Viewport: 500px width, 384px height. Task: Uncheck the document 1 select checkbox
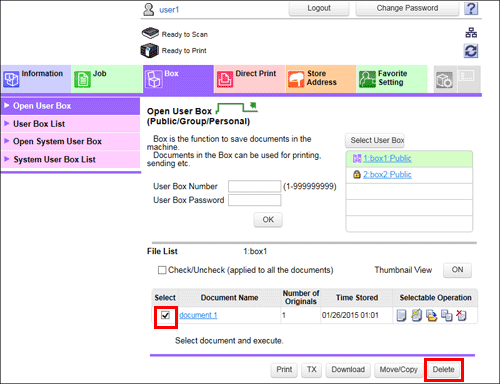(165, 315)
